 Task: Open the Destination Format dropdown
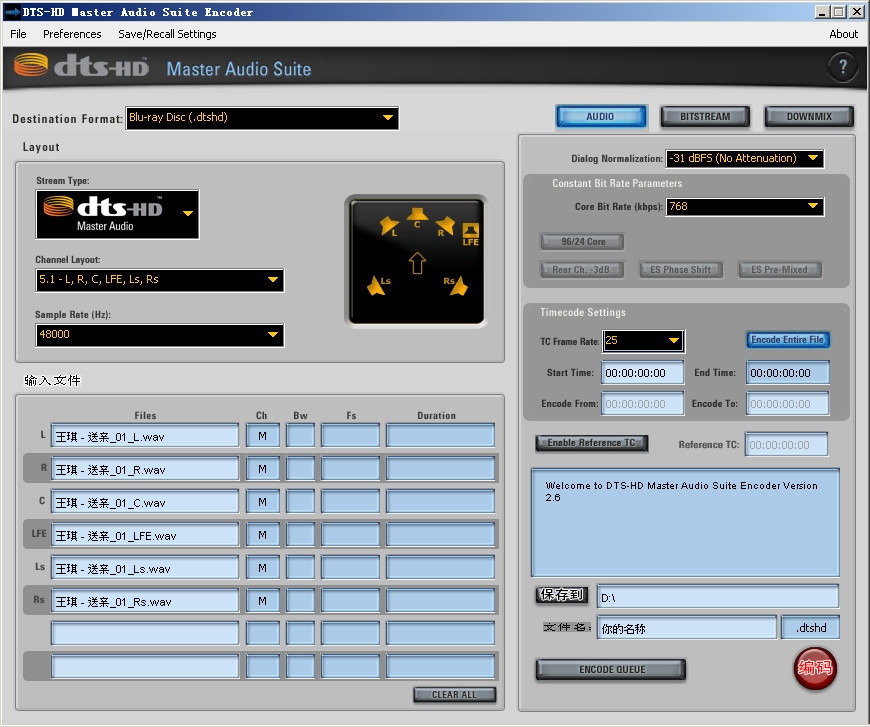(262, 118)
